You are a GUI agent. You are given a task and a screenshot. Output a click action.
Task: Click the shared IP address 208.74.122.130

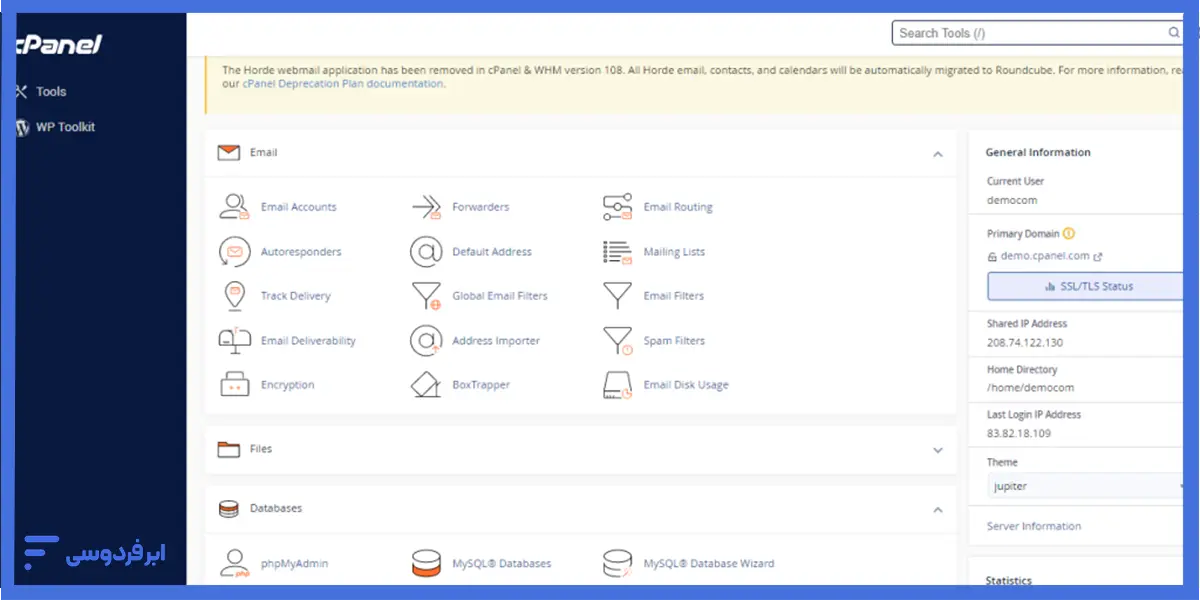pyautogui.click(x=1025, y=343)
